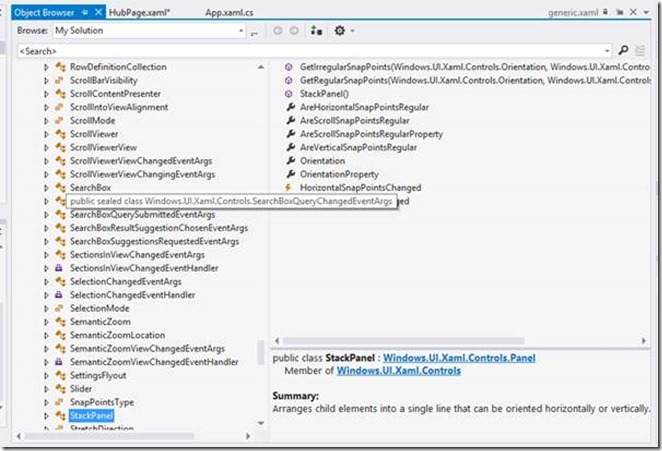The width and height of the screenshot is (662, 451).
Task: Select the GetRegularSnapPoints method
Action: 475,80
